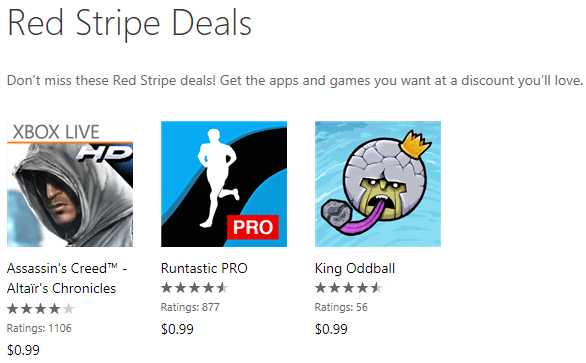Screen dimensions: 586x363
Task: Click the Assassin's Creed Altaïr's Chronicles title
Action: click(67, 278)
